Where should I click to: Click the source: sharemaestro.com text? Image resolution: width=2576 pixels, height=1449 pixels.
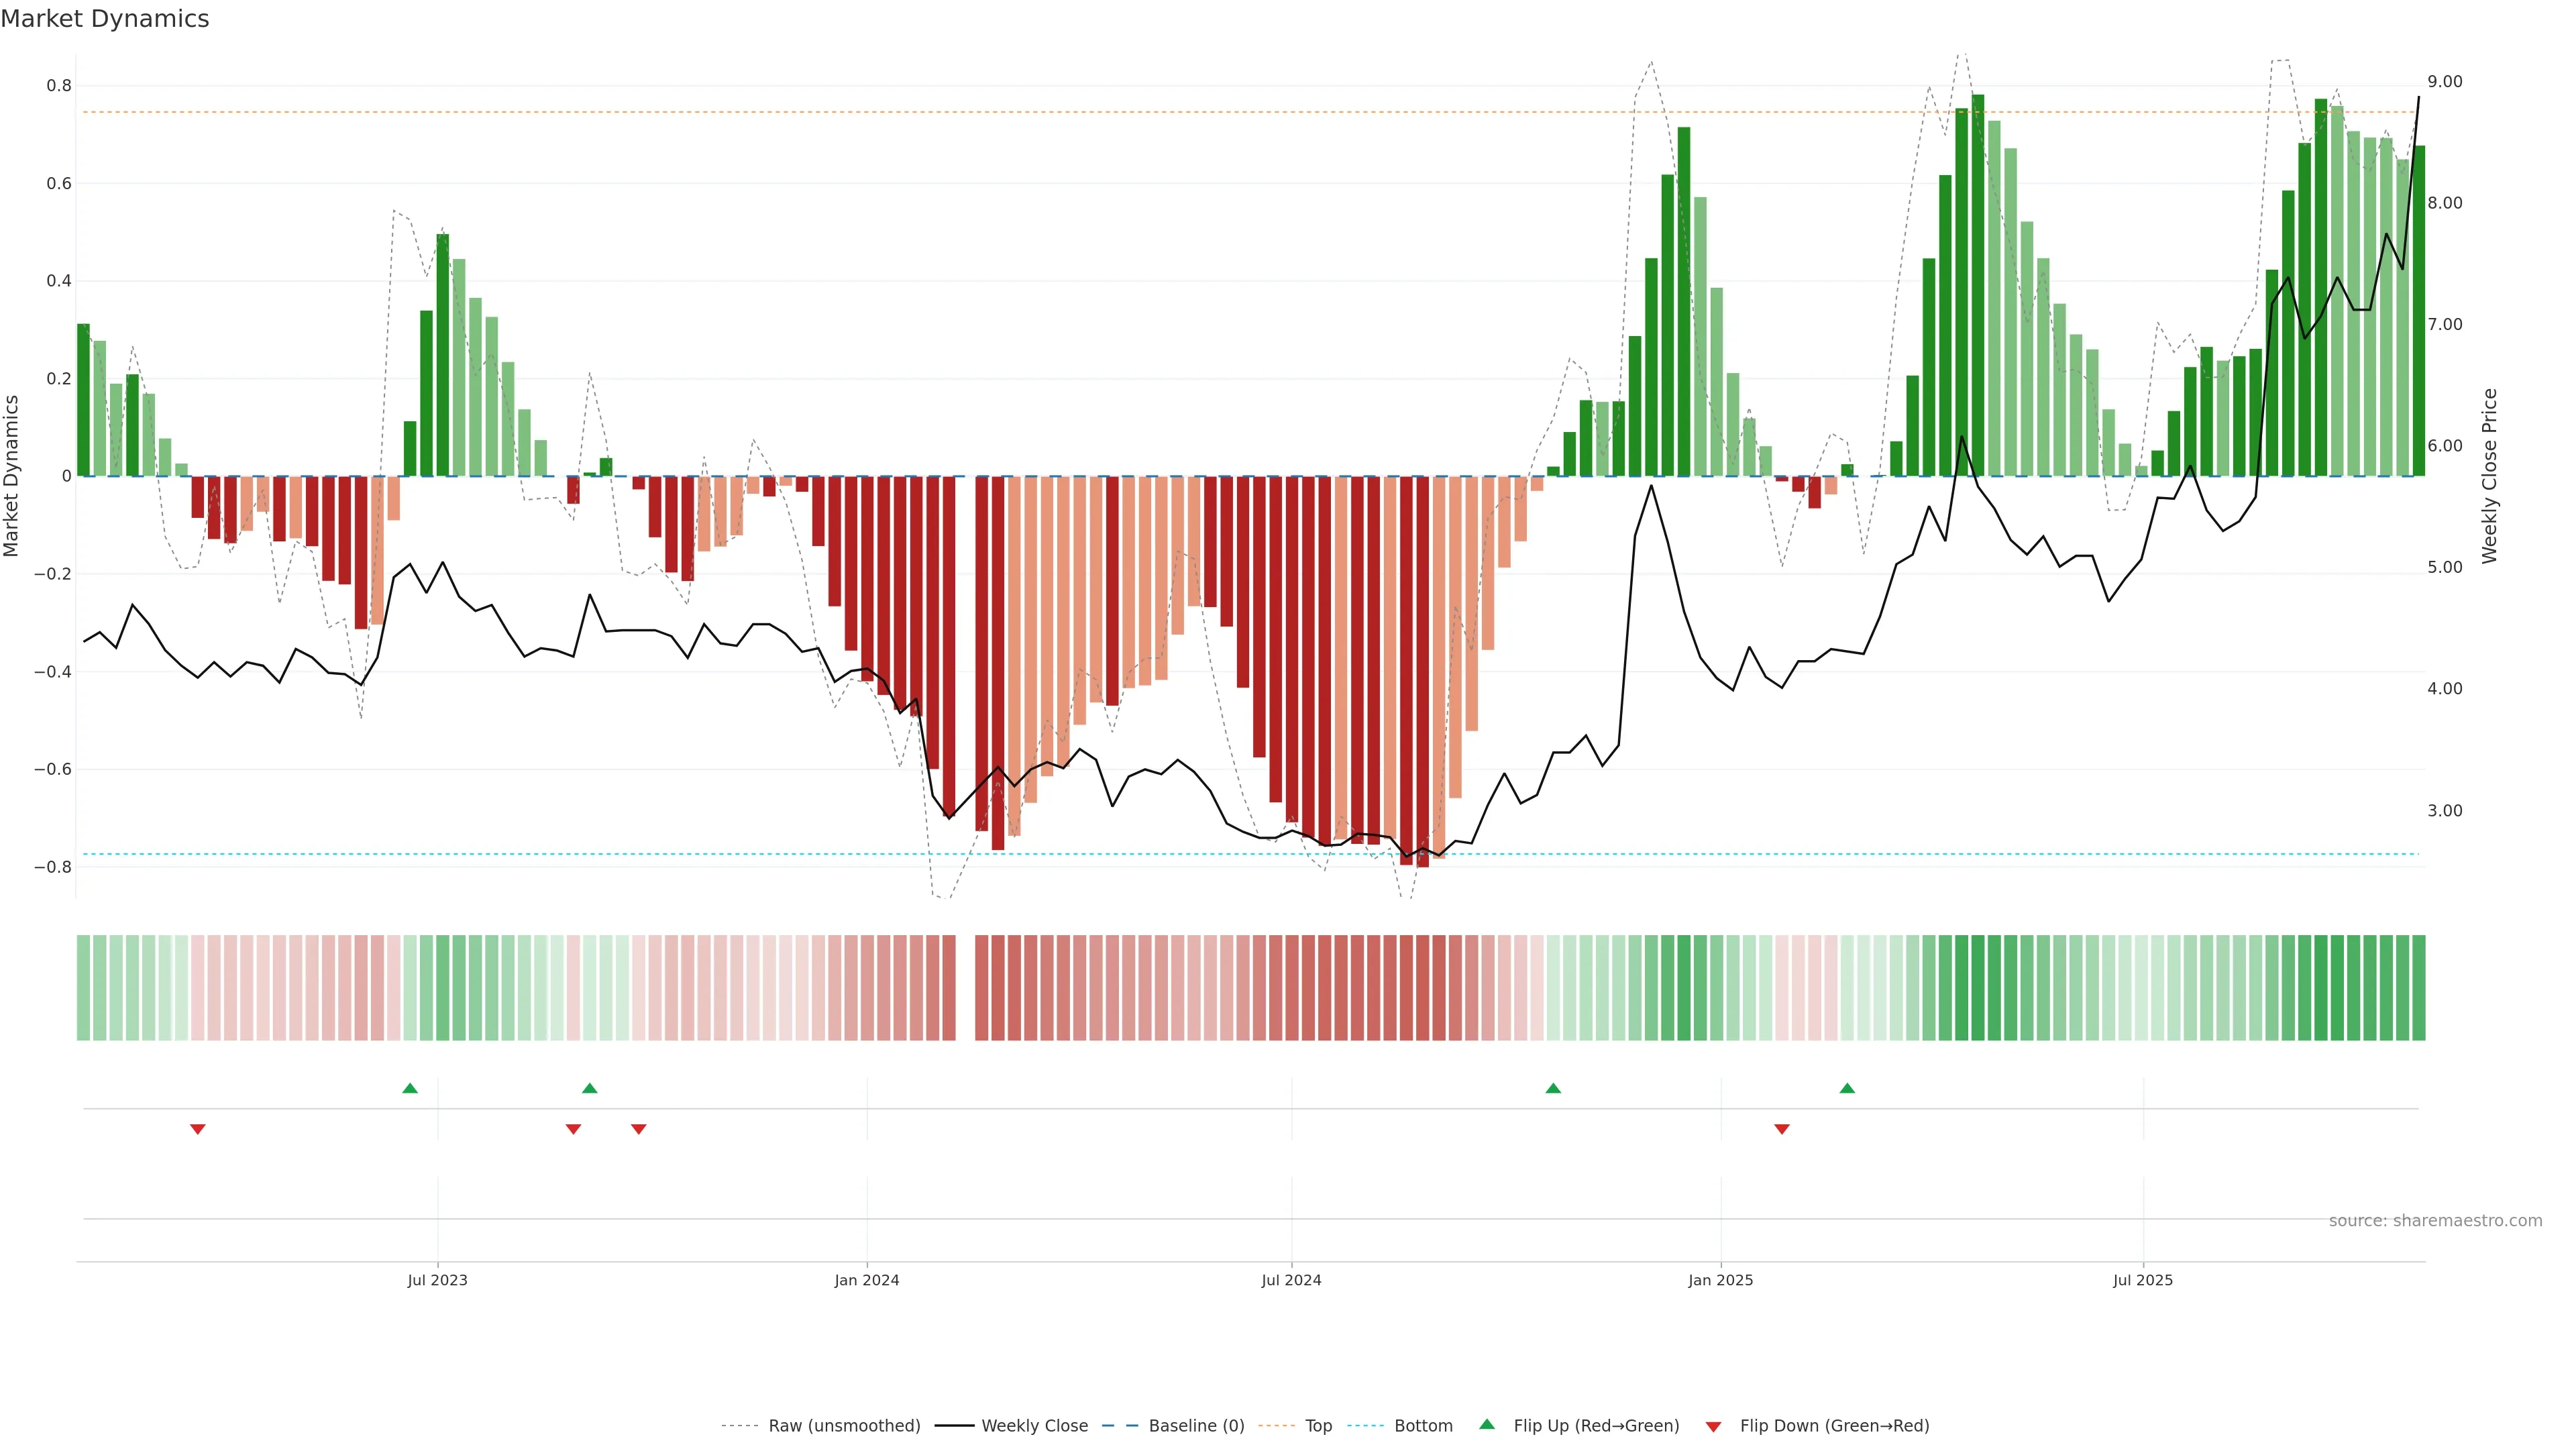(x=2435, y=1220)
